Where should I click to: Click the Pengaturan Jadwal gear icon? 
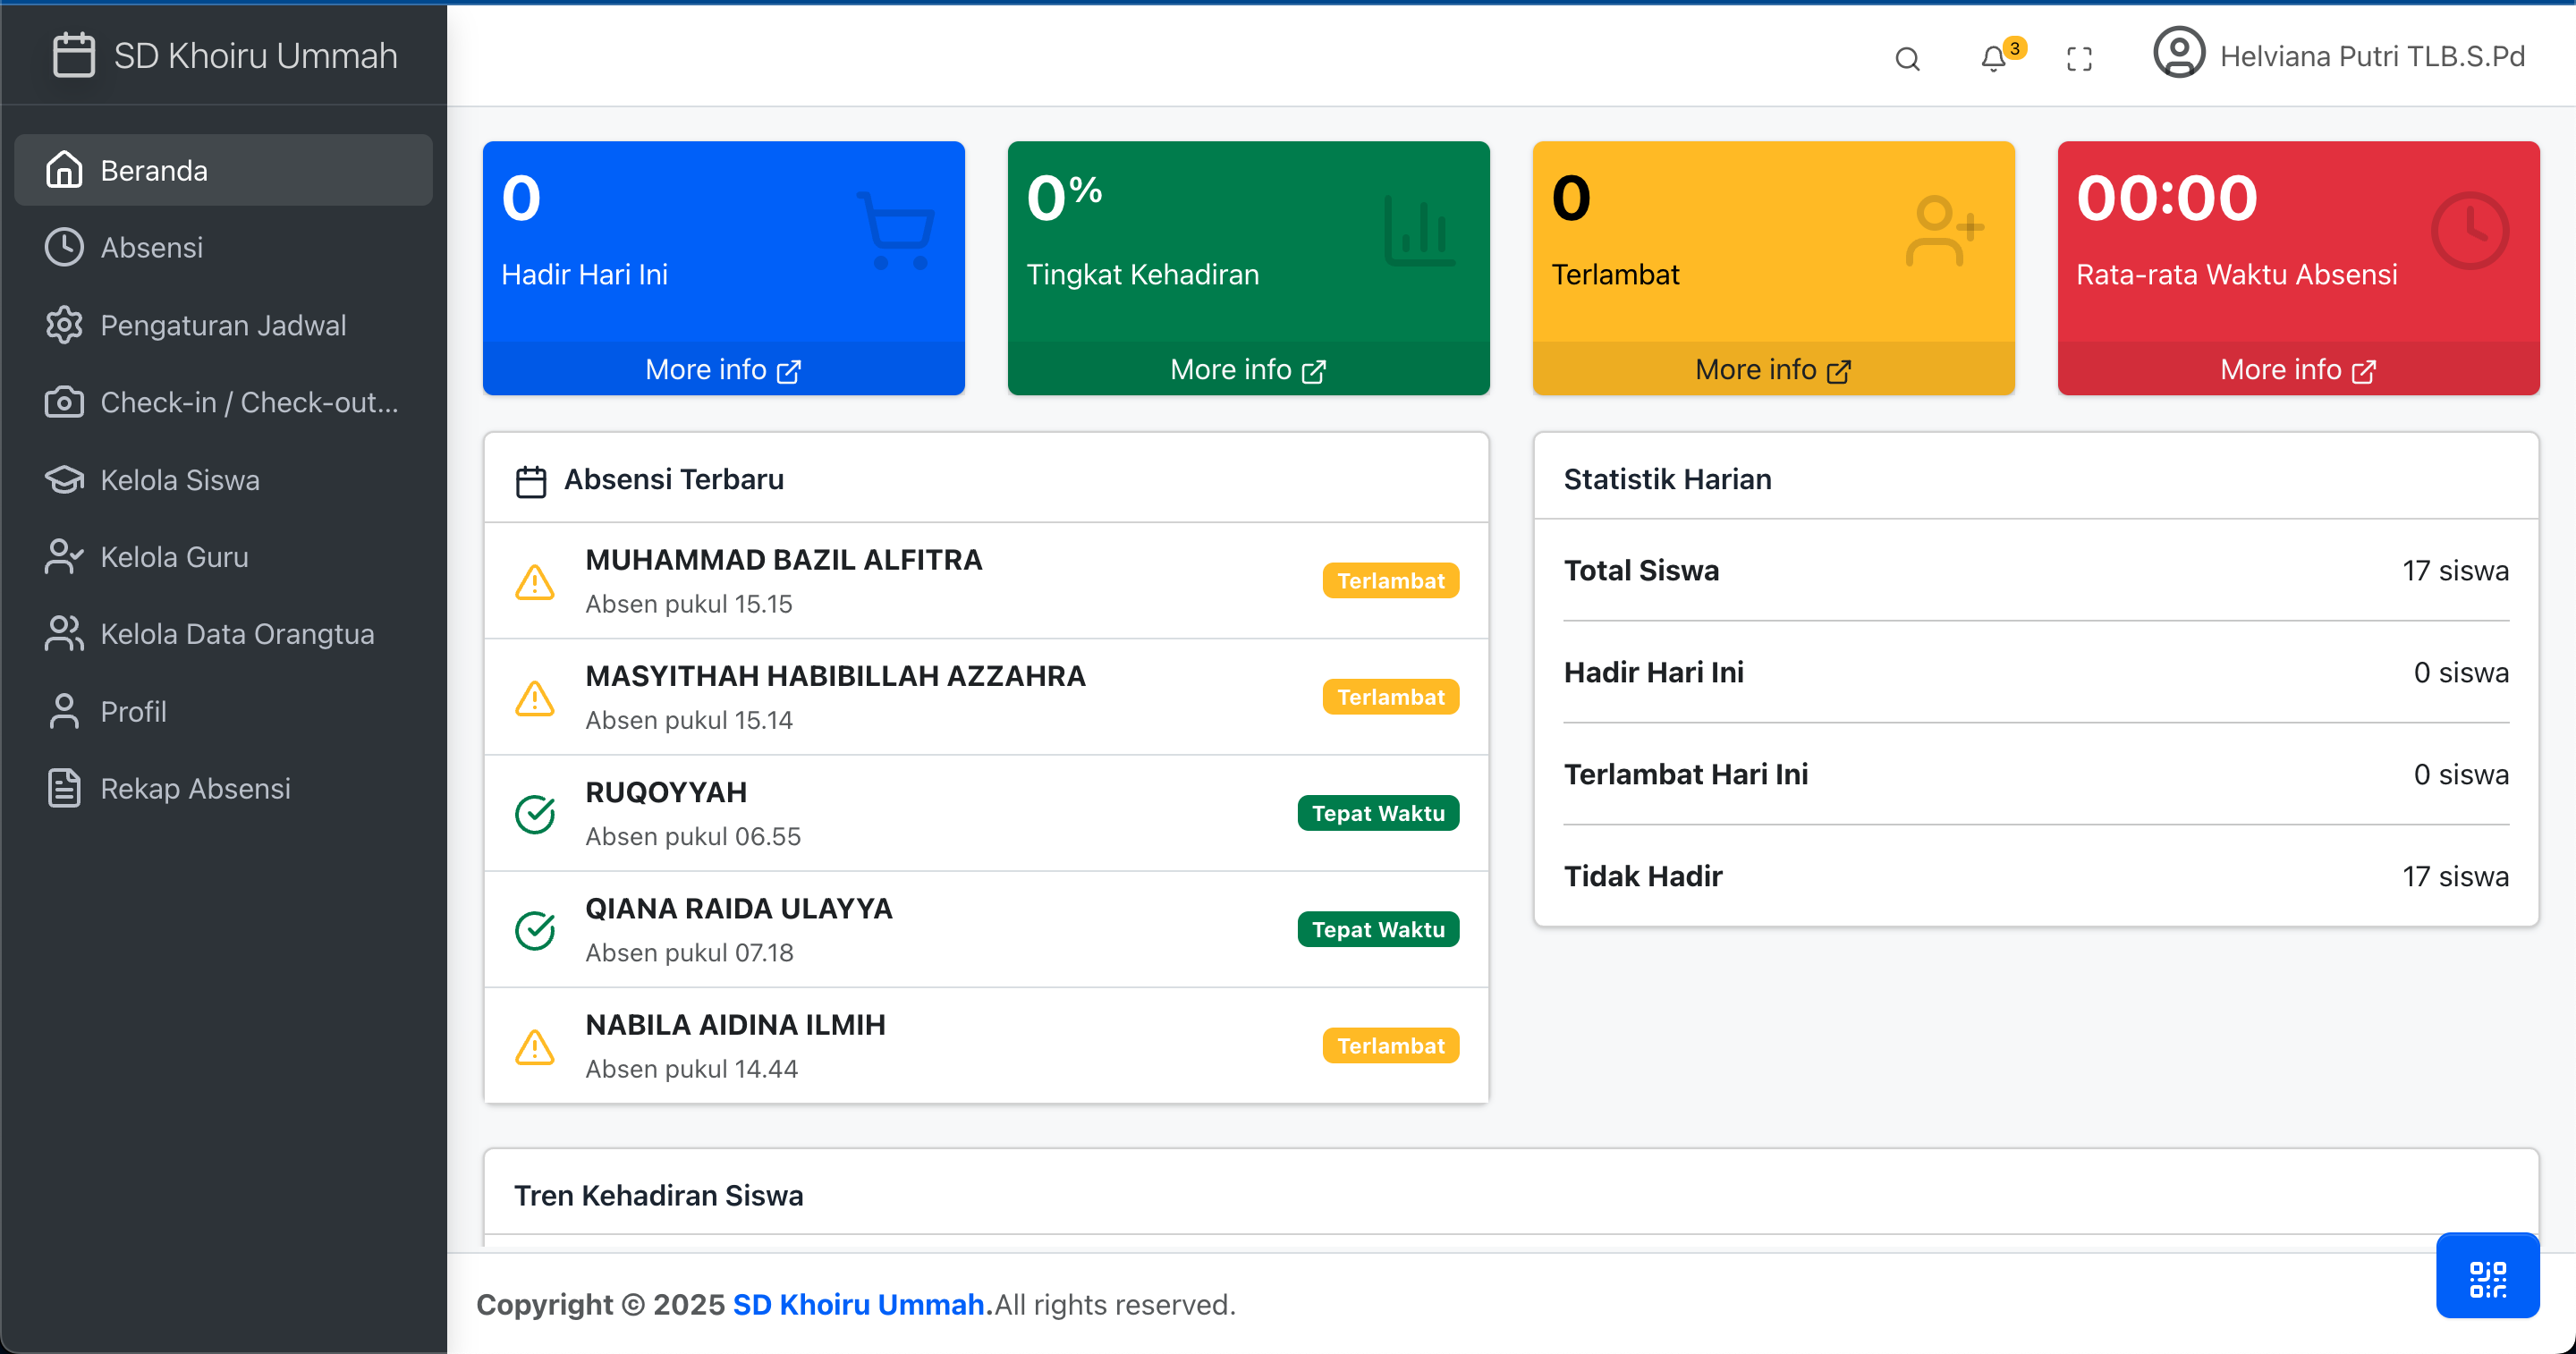click(x=64, y=324)
